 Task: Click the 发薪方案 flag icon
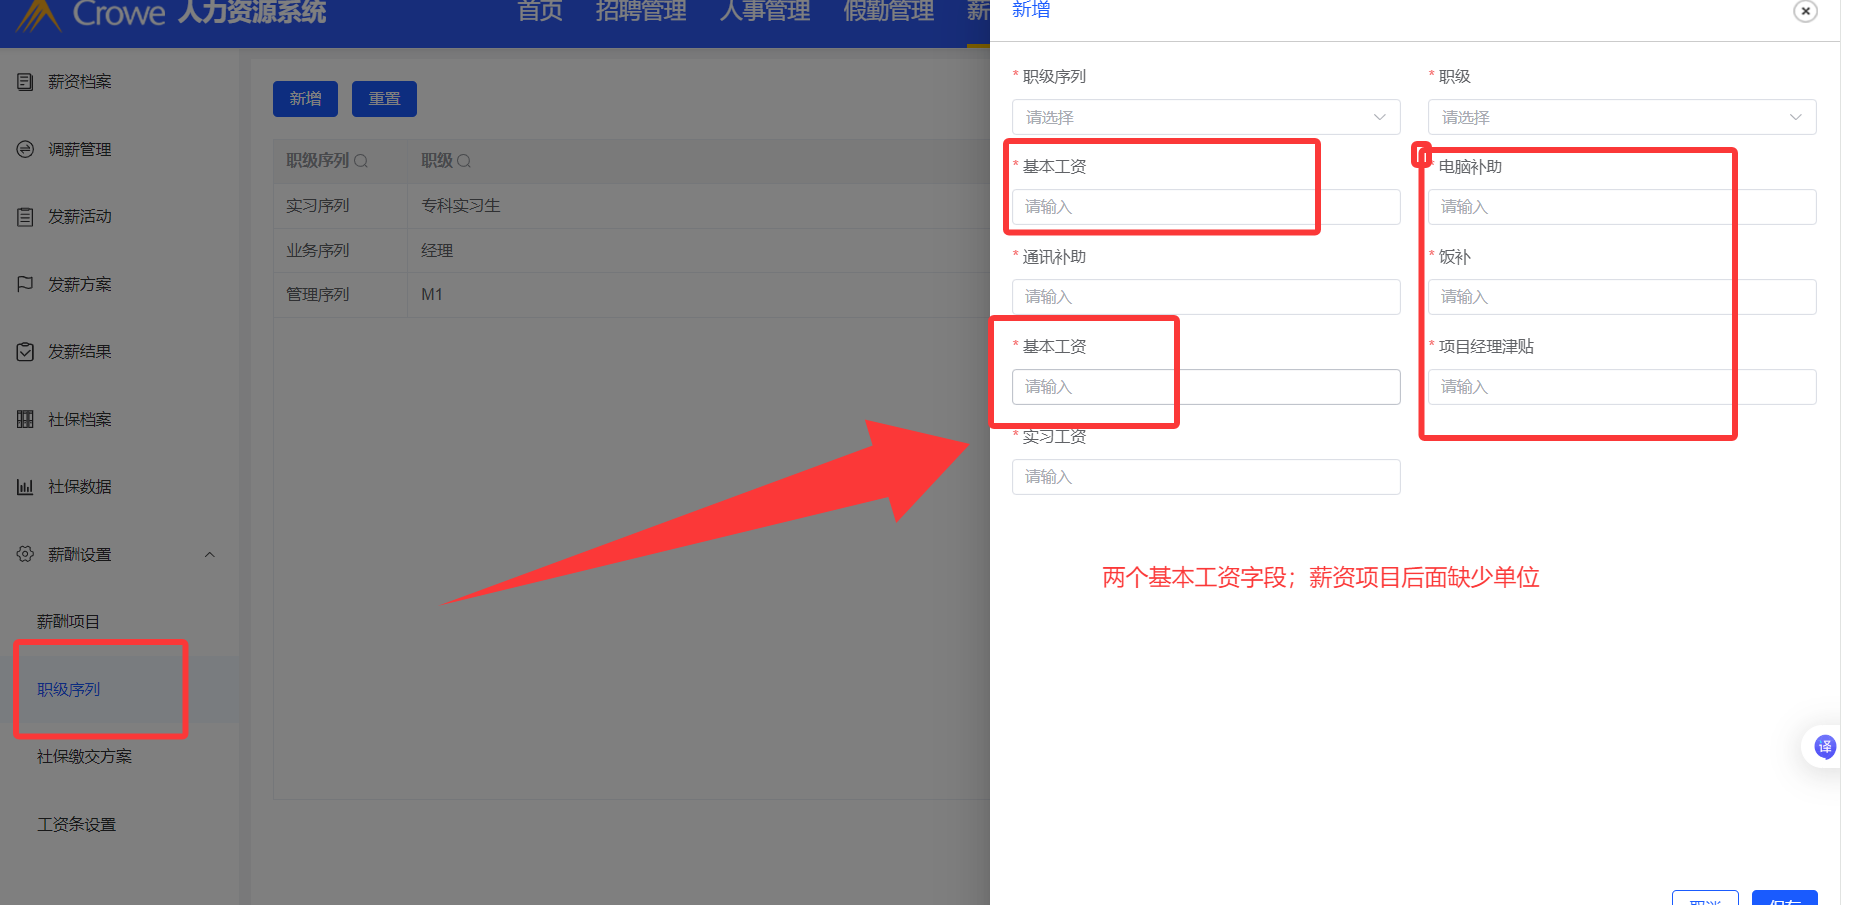tap(25, 284)
